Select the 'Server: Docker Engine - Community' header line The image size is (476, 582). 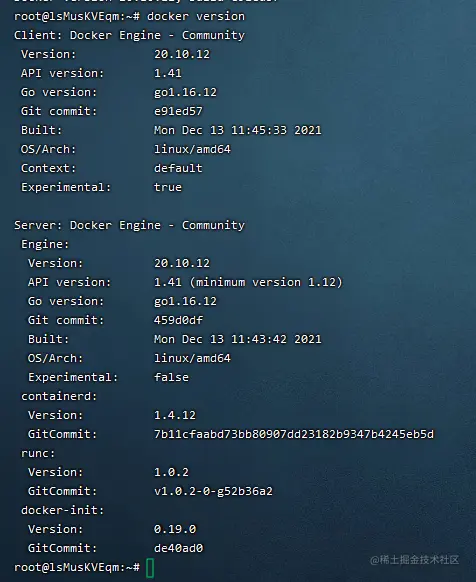pos(130,225)
